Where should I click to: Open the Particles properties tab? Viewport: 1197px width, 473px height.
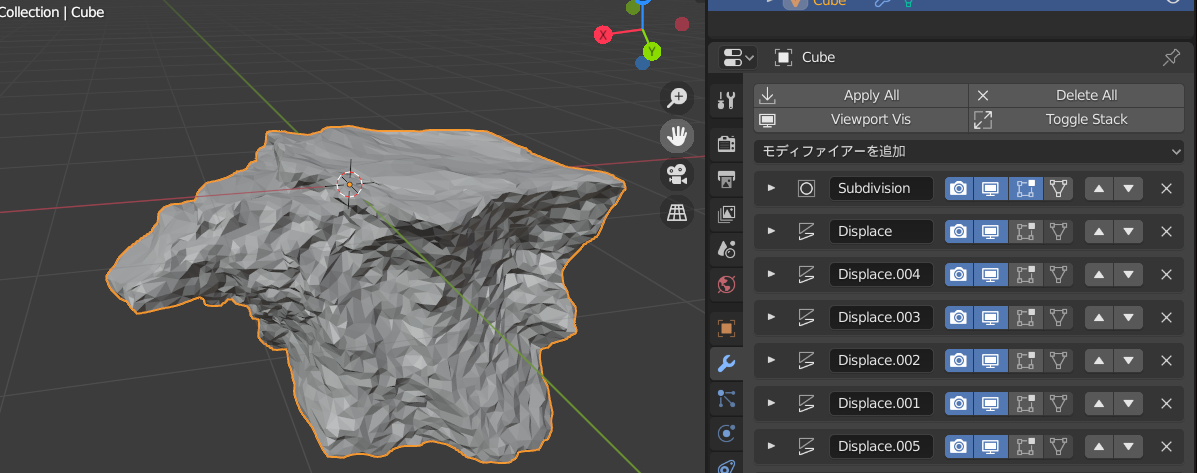click(x=726, y=398)
